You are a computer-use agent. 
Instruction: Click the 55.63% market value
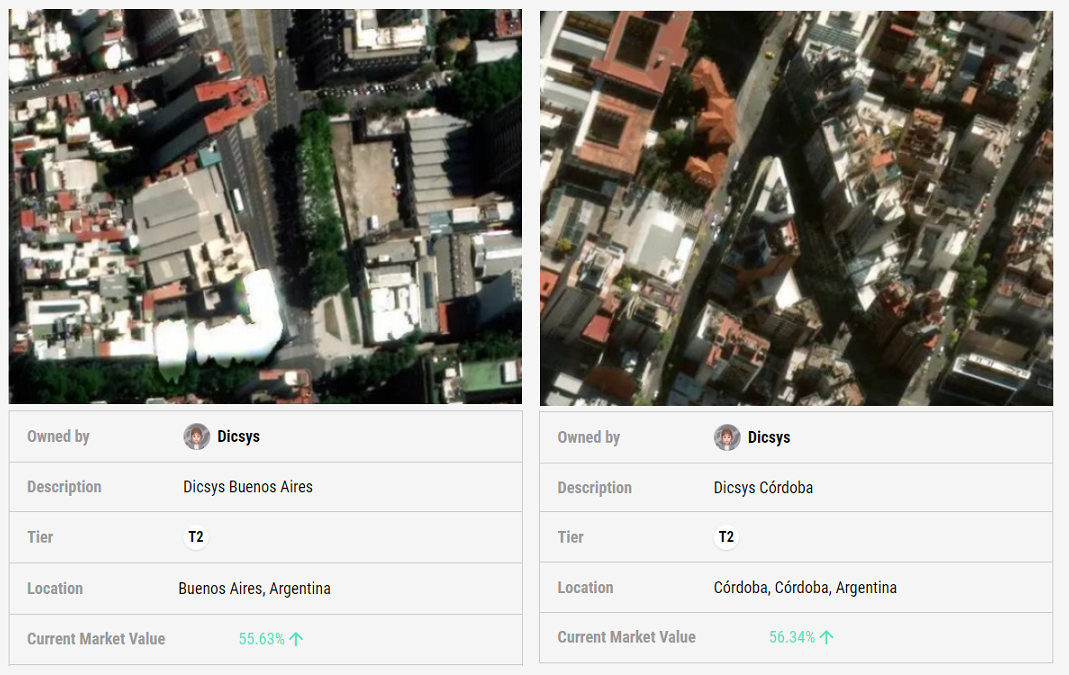pyautogui.click(x=261, y=639)
